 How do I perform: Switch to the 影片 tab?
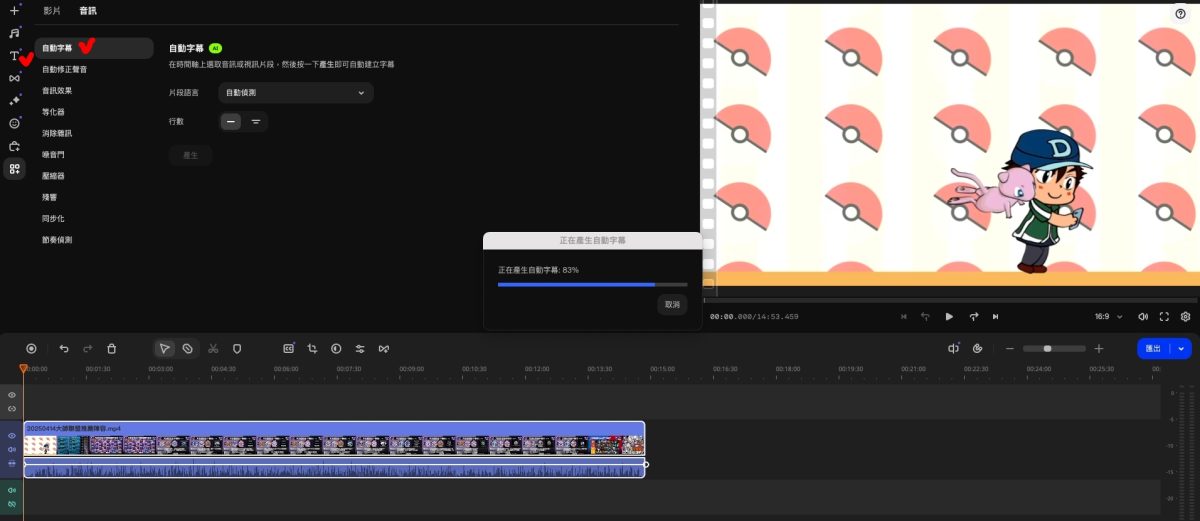tap(52, 11)
